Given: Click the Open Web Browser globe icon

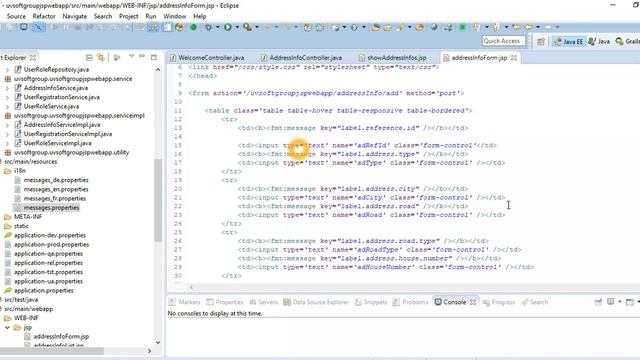Looking at the screenshot, I should coord(434,27).
